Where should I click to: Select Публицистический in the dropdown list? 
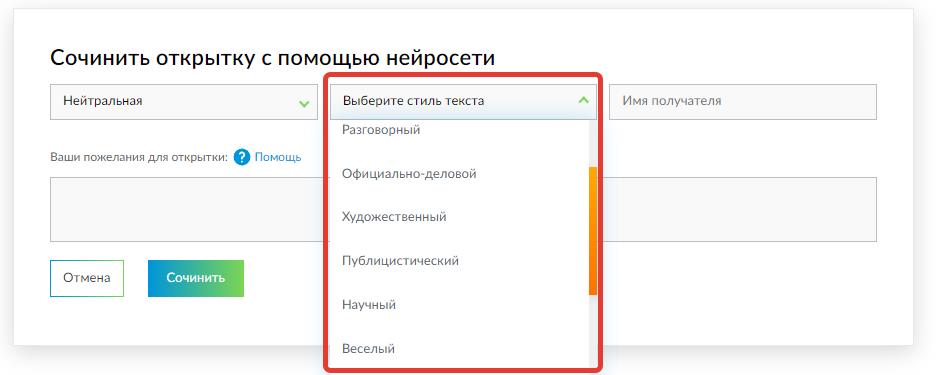pos(400,260)
